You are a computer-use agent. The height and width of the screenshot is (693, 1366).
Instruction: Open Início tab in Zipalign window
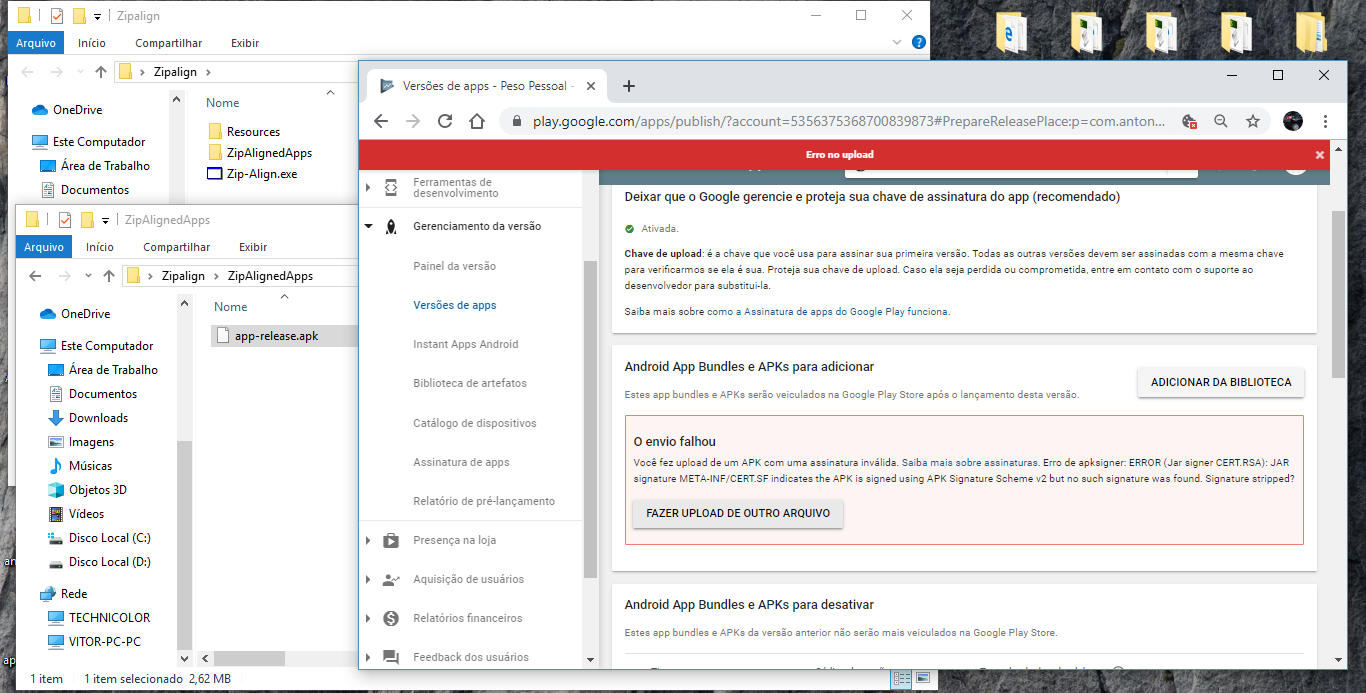point(92,43)
